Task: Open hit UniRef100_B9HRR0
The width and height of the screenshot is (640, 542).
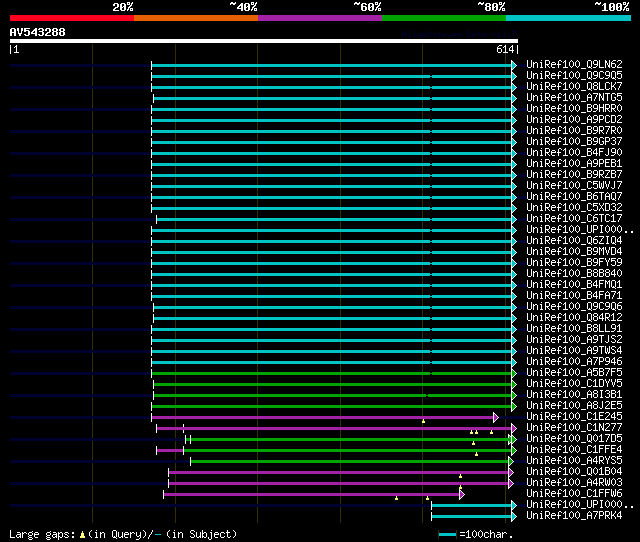Action: [574, 109]
